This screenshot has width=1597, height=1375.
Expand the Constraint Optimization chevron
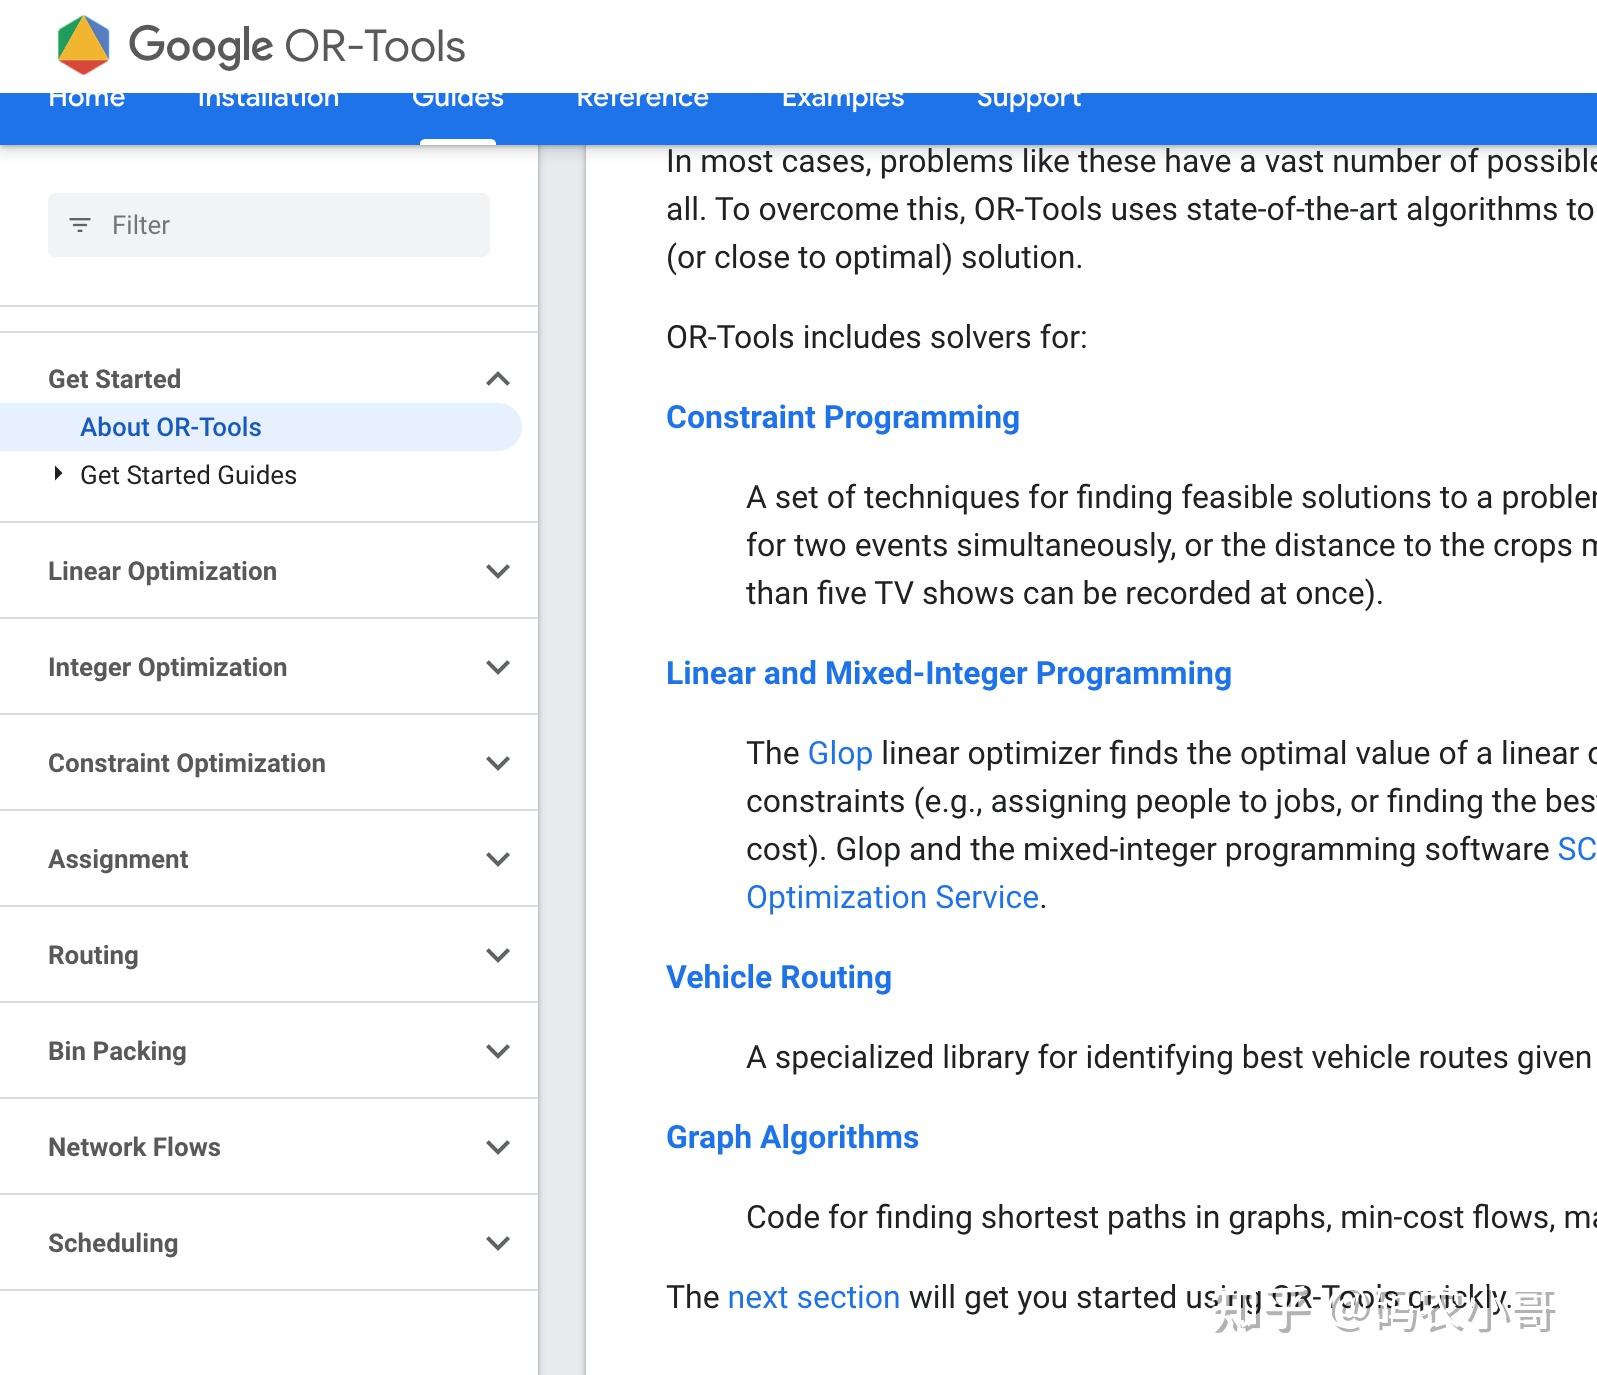497,763
